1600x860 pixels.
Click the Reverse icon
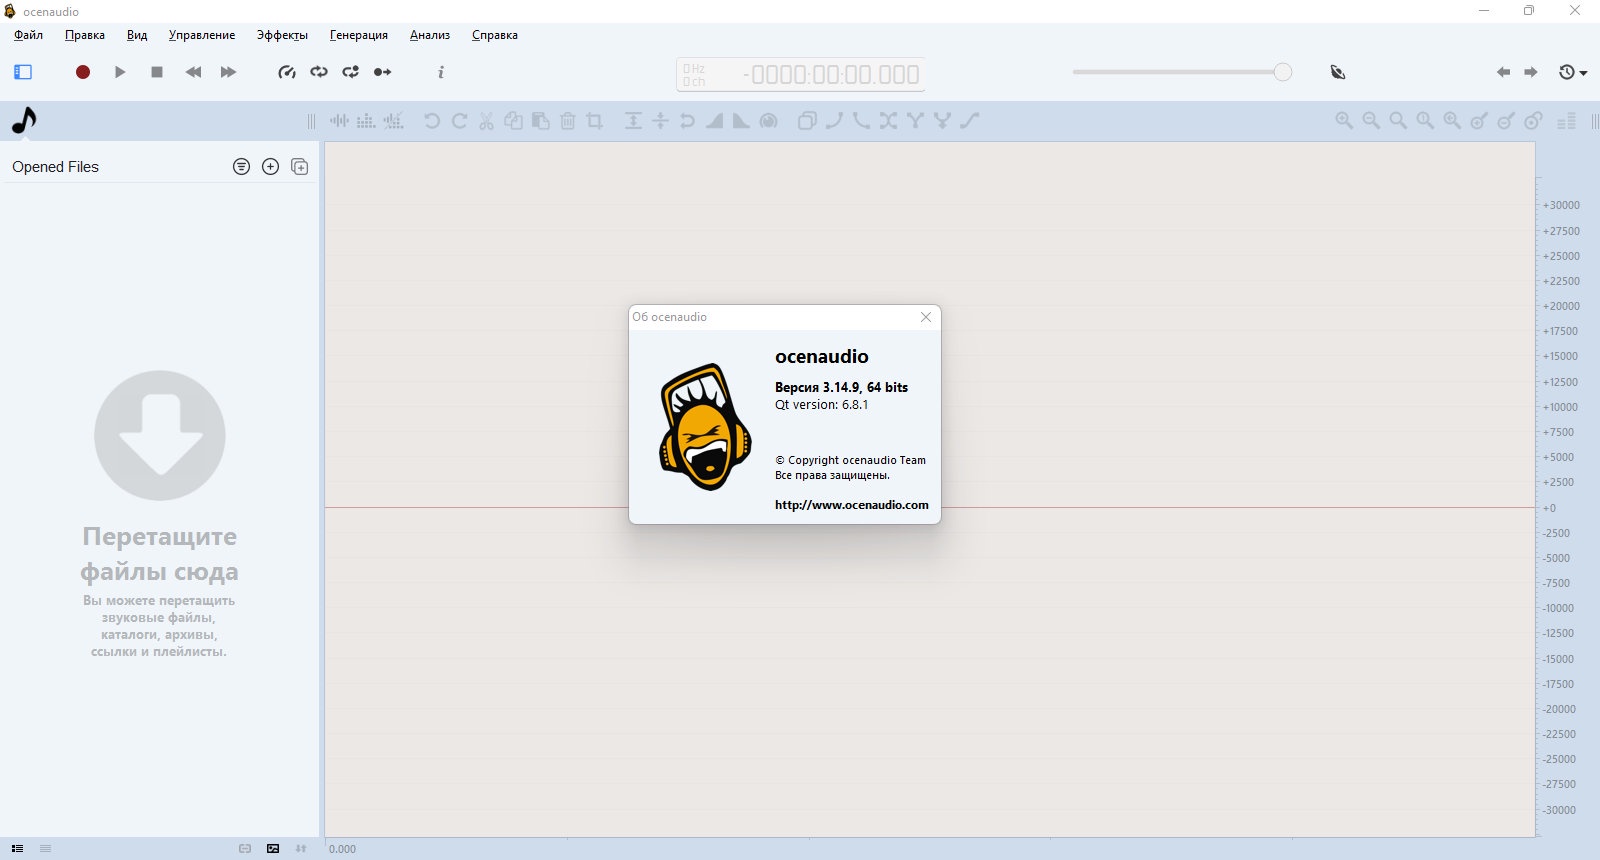click(687, 121)
